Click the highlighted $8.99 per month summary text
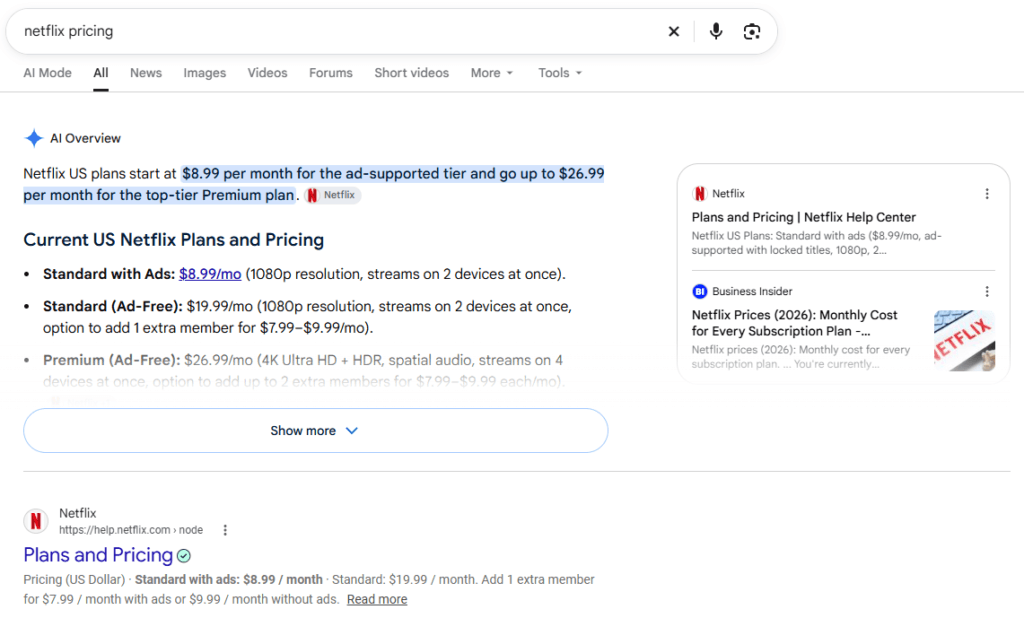Image resolution: width=1024 pixels, height=618 pixels. (x=313, y=184)
